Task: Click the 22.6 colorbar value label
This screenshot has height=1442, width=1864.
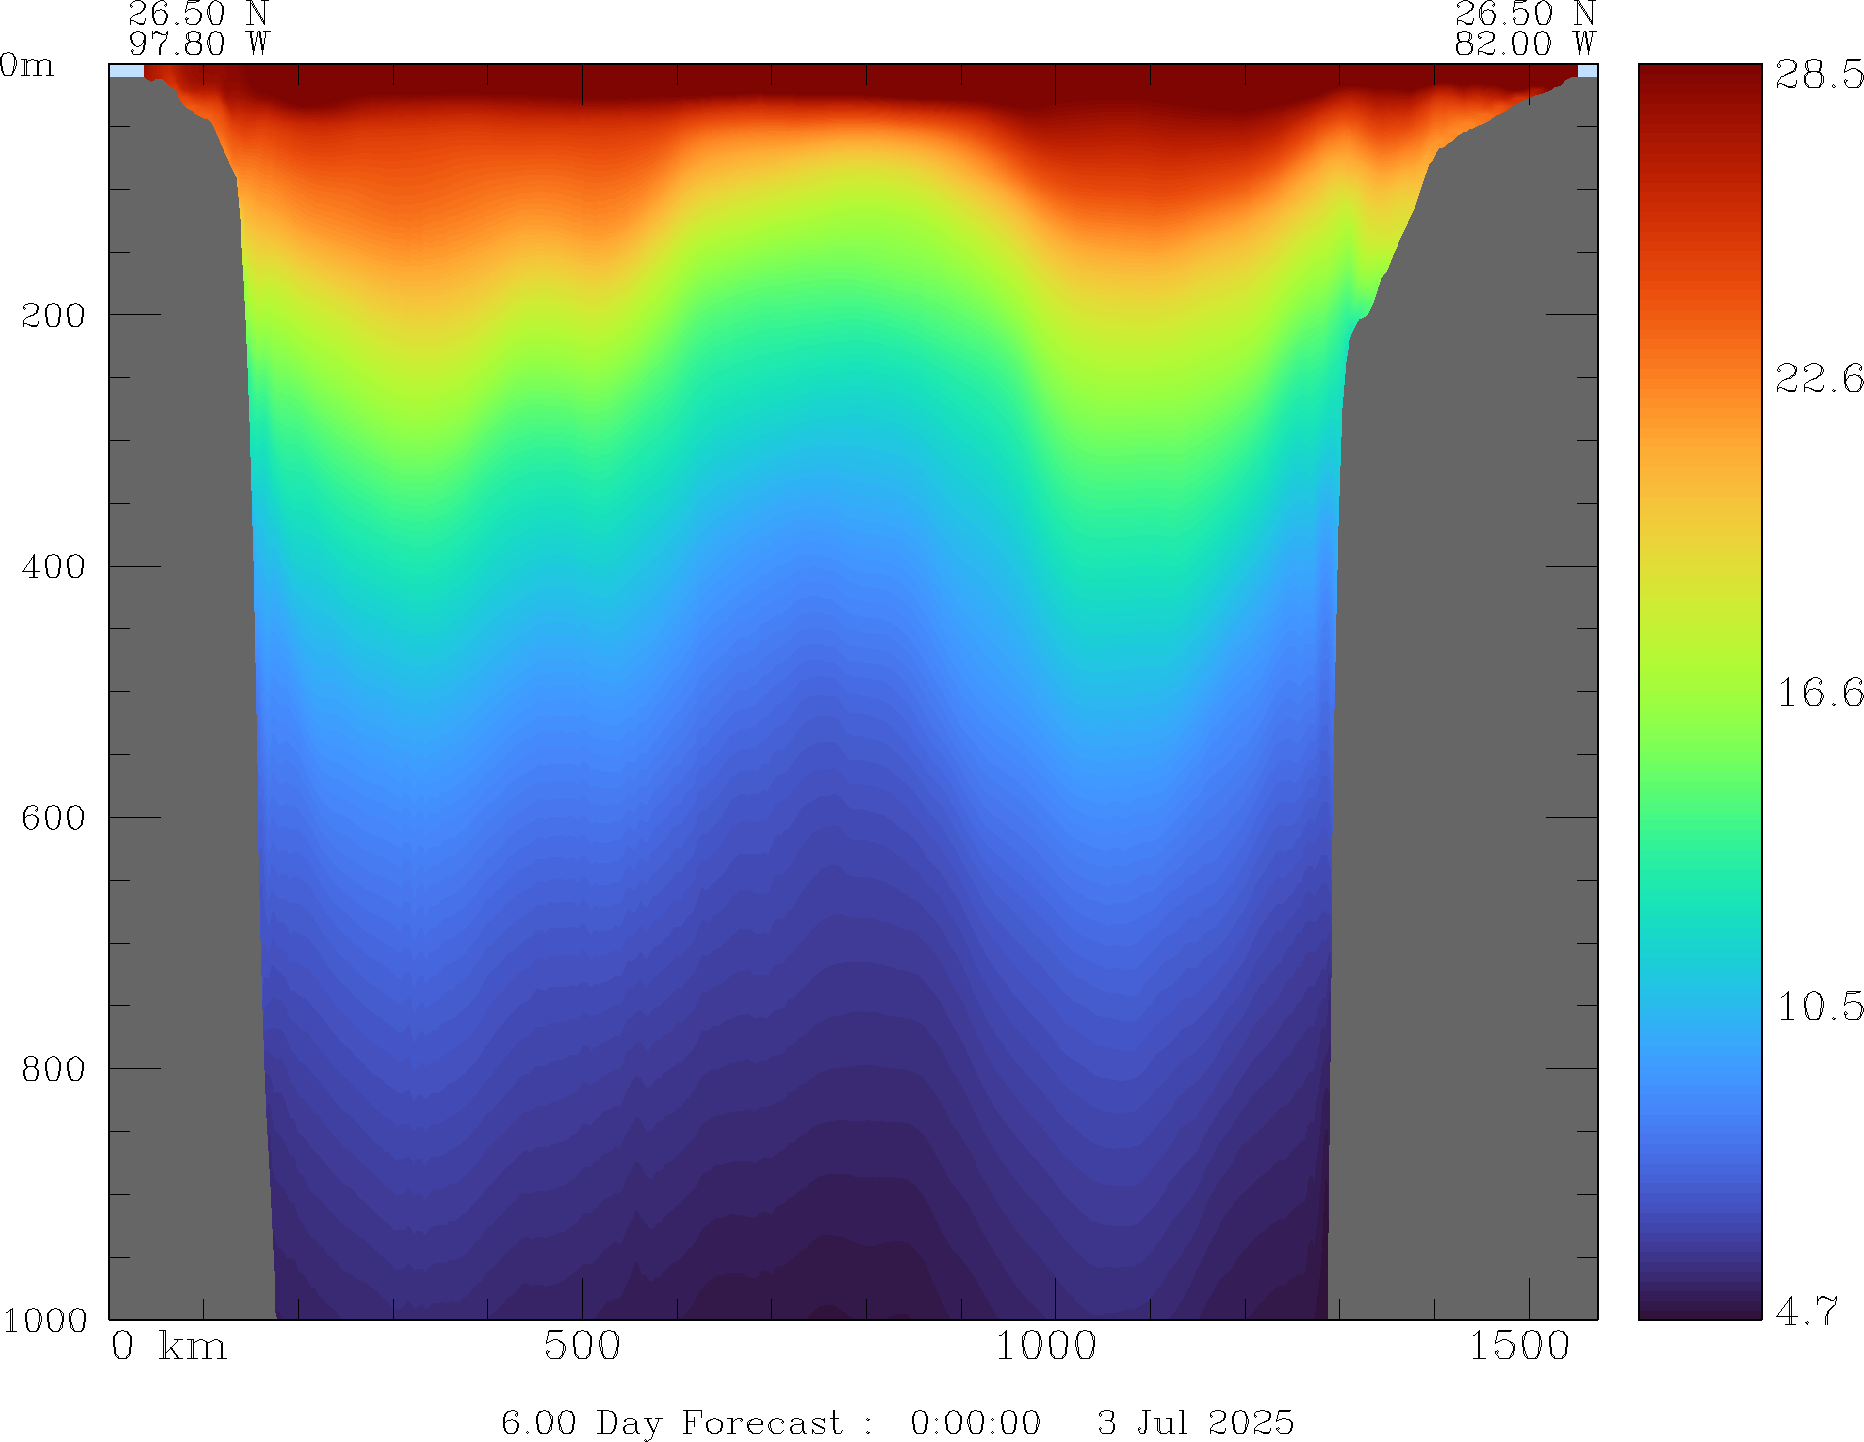Action: [x=1818, y=378]
